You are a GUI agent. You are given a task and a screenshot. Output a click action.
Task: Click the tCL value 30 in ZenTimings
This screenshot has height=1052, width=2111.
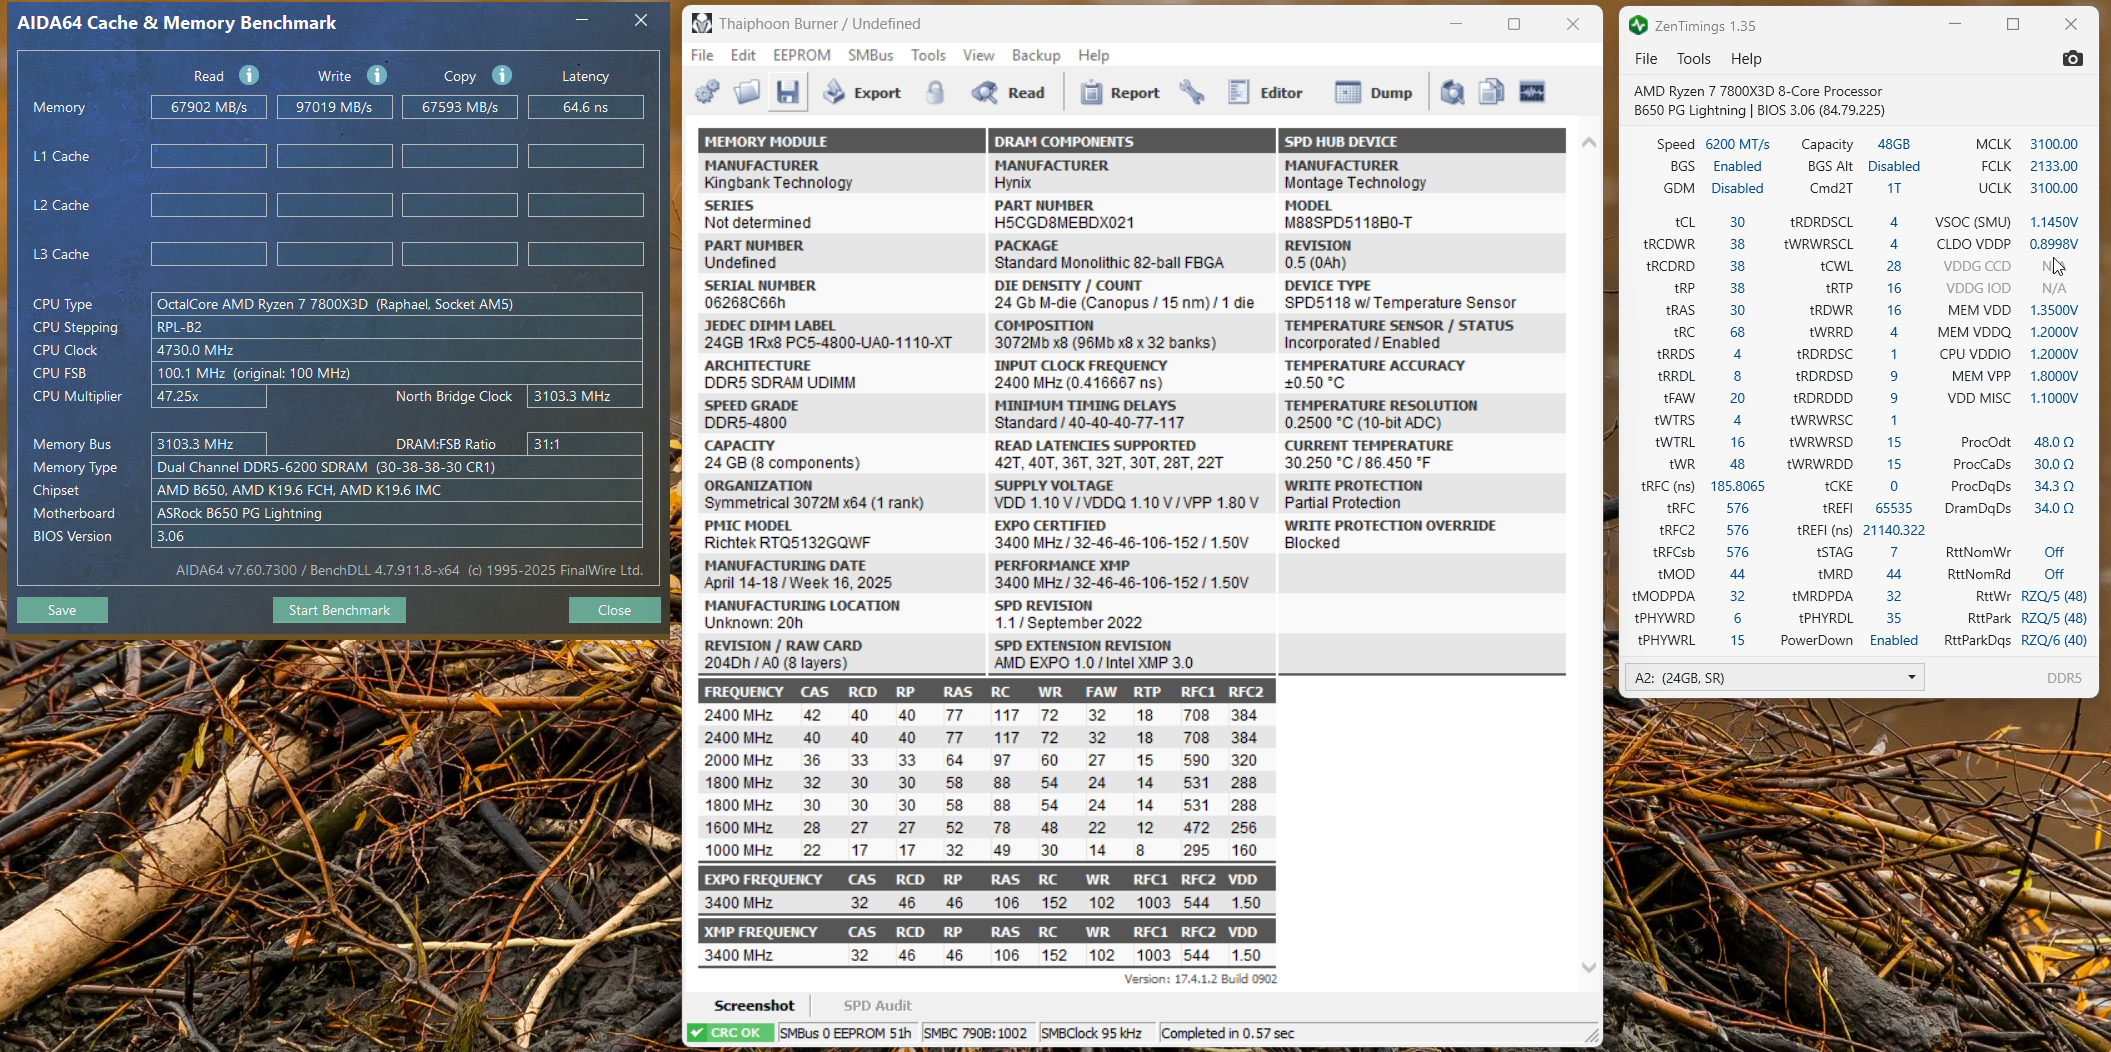click(x=1737, y=222)
